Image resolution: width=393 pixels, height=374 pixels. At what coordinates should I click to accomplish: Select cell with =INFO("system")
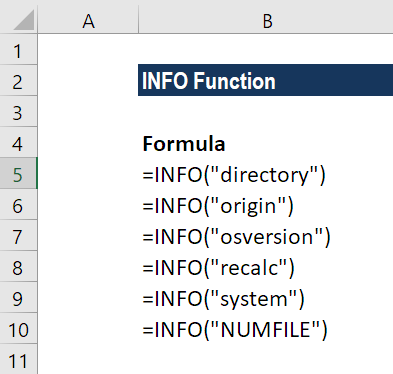tap(266, 297)
